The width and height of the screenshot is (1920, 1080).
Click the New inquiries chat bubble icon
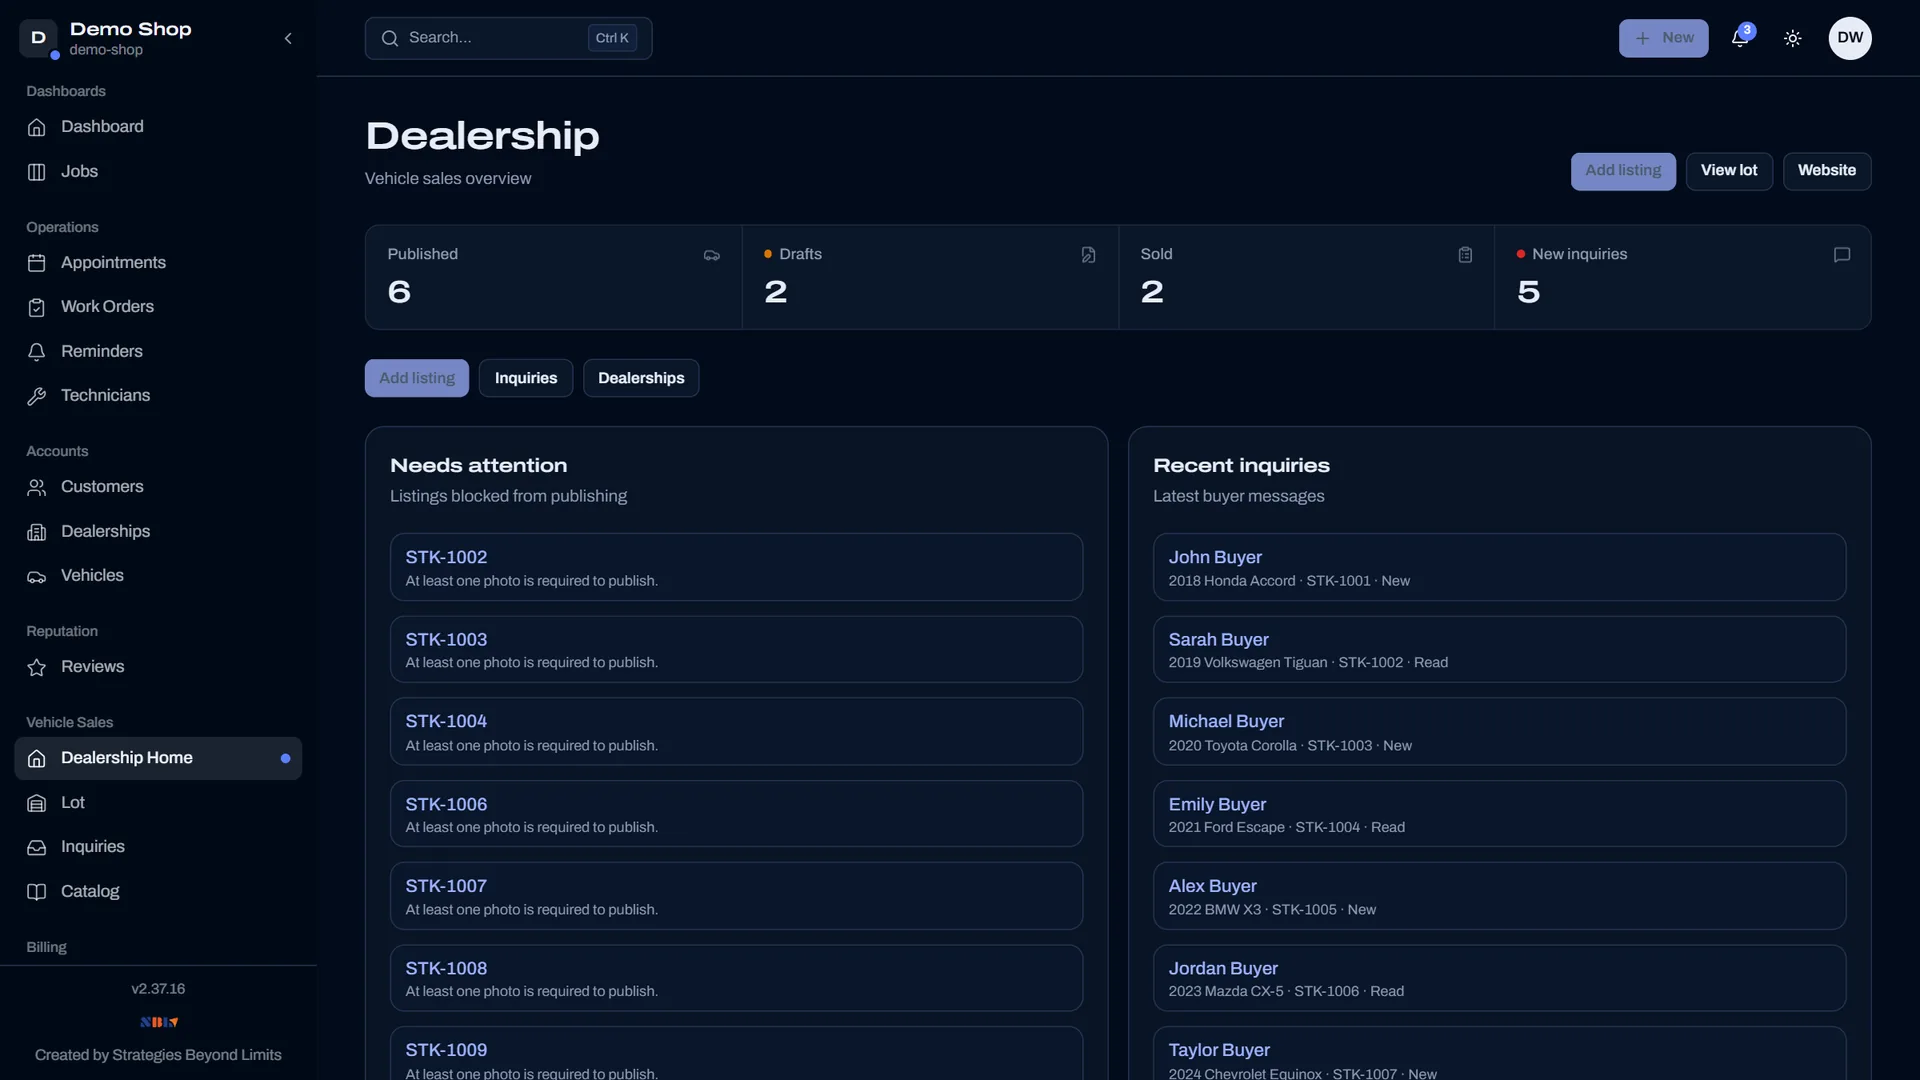[x=1842, y=255]
